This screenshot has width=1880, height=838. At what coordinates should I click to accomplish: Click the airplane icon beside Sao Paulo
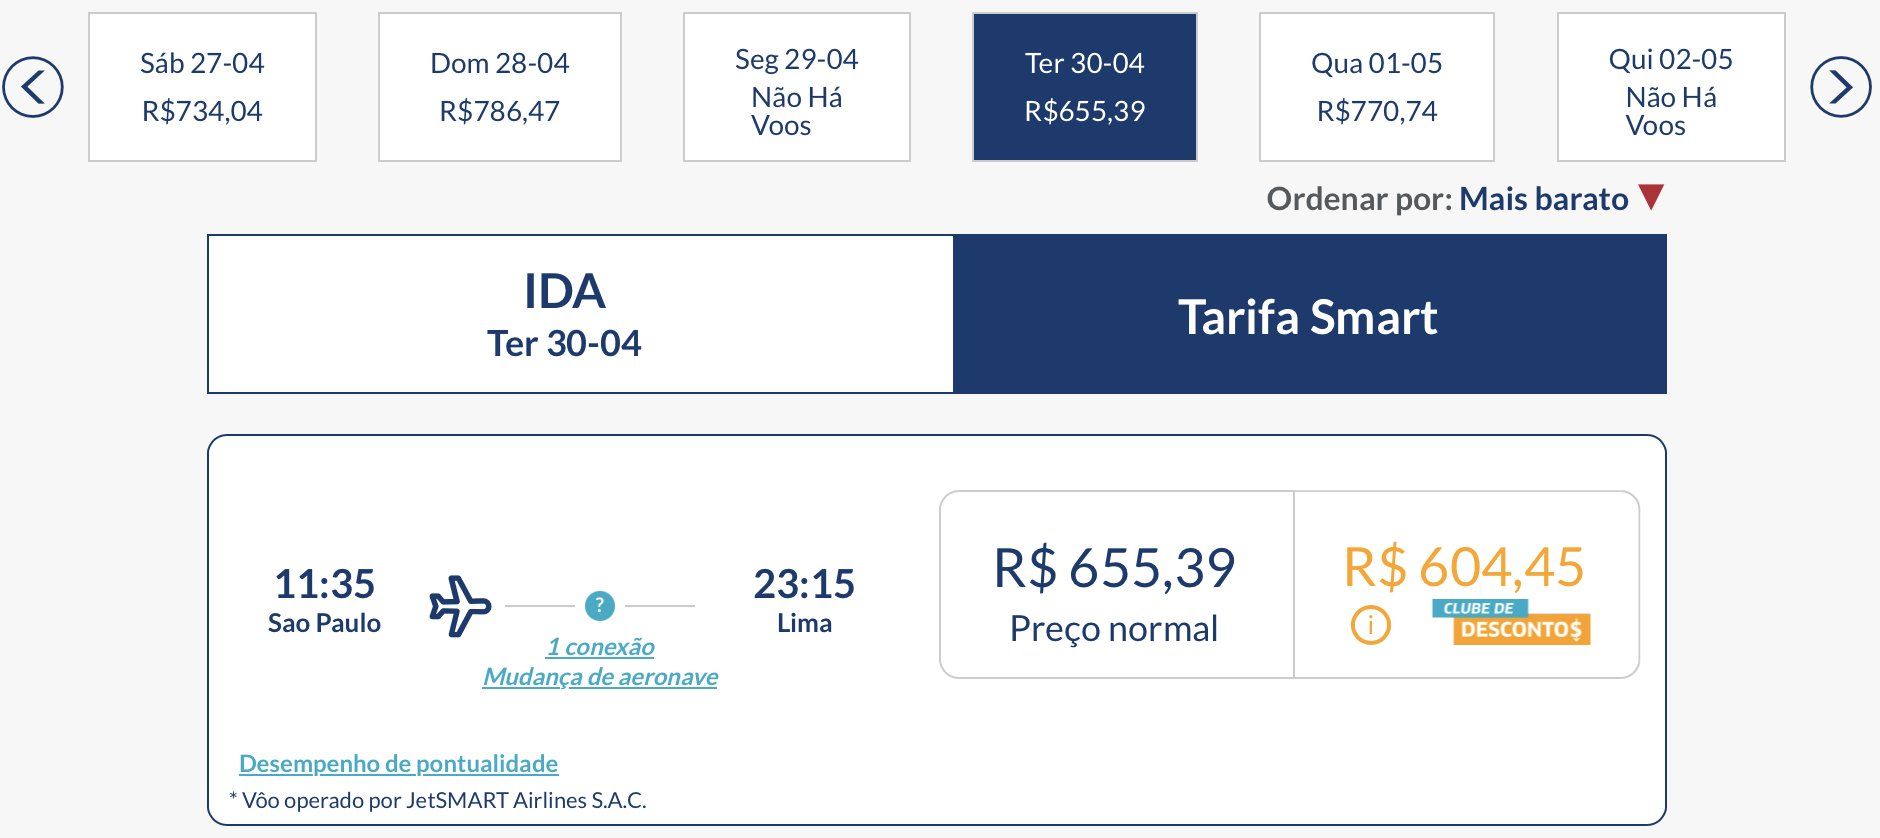point(460,605)
